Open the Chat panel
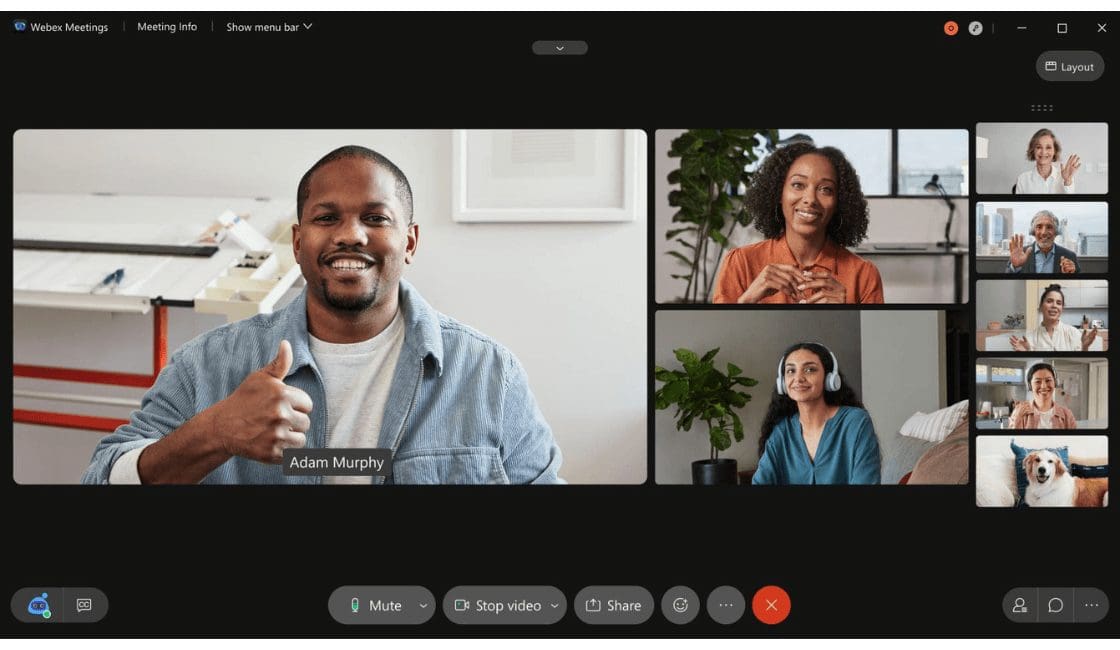The width and height of the screenshot is (1120, 650). pyautogui.click(x=1055, y=605)
